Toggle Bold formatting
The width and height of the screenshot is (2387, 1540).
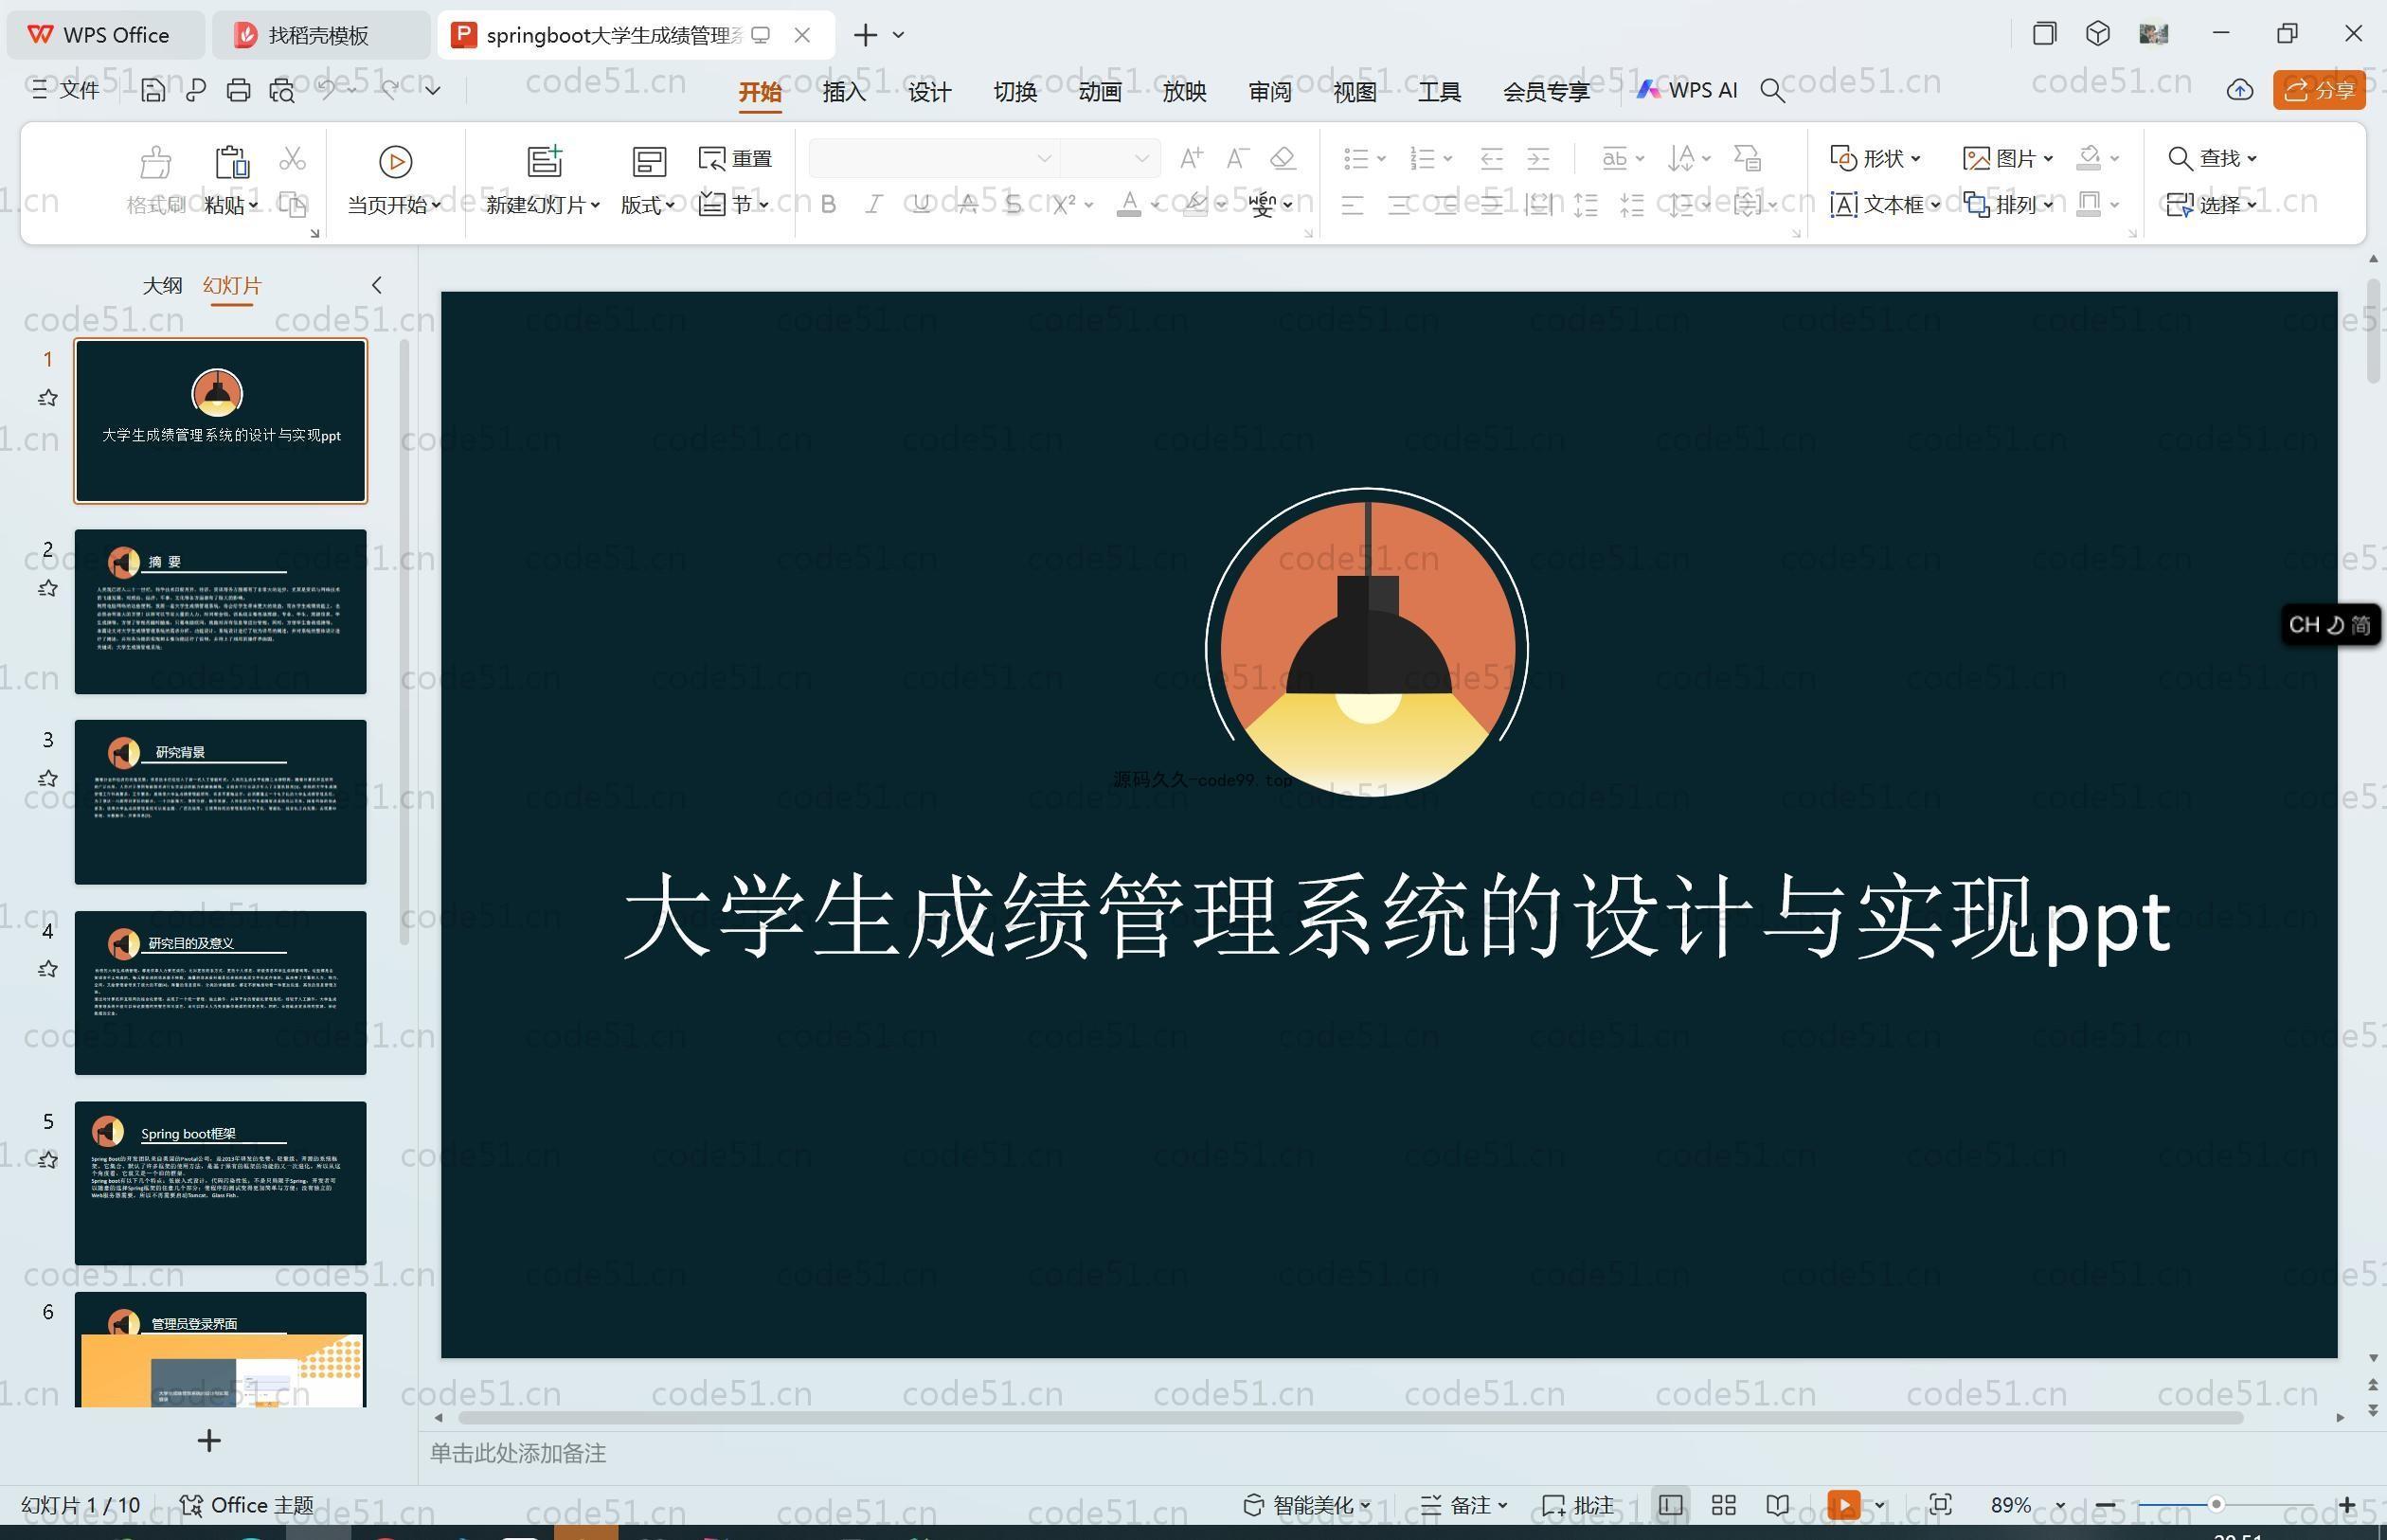coord(828,204)
